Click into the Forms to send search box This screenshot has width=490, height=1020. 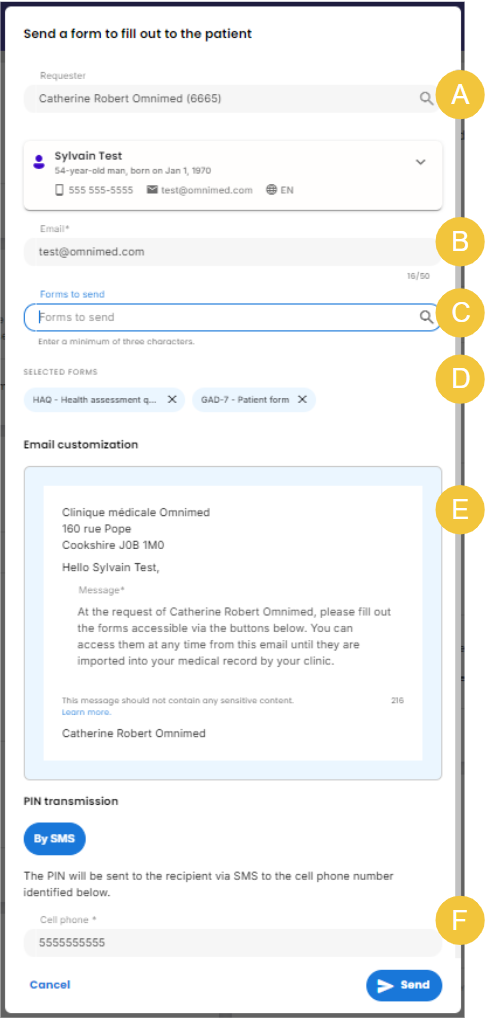click(233, 317)
